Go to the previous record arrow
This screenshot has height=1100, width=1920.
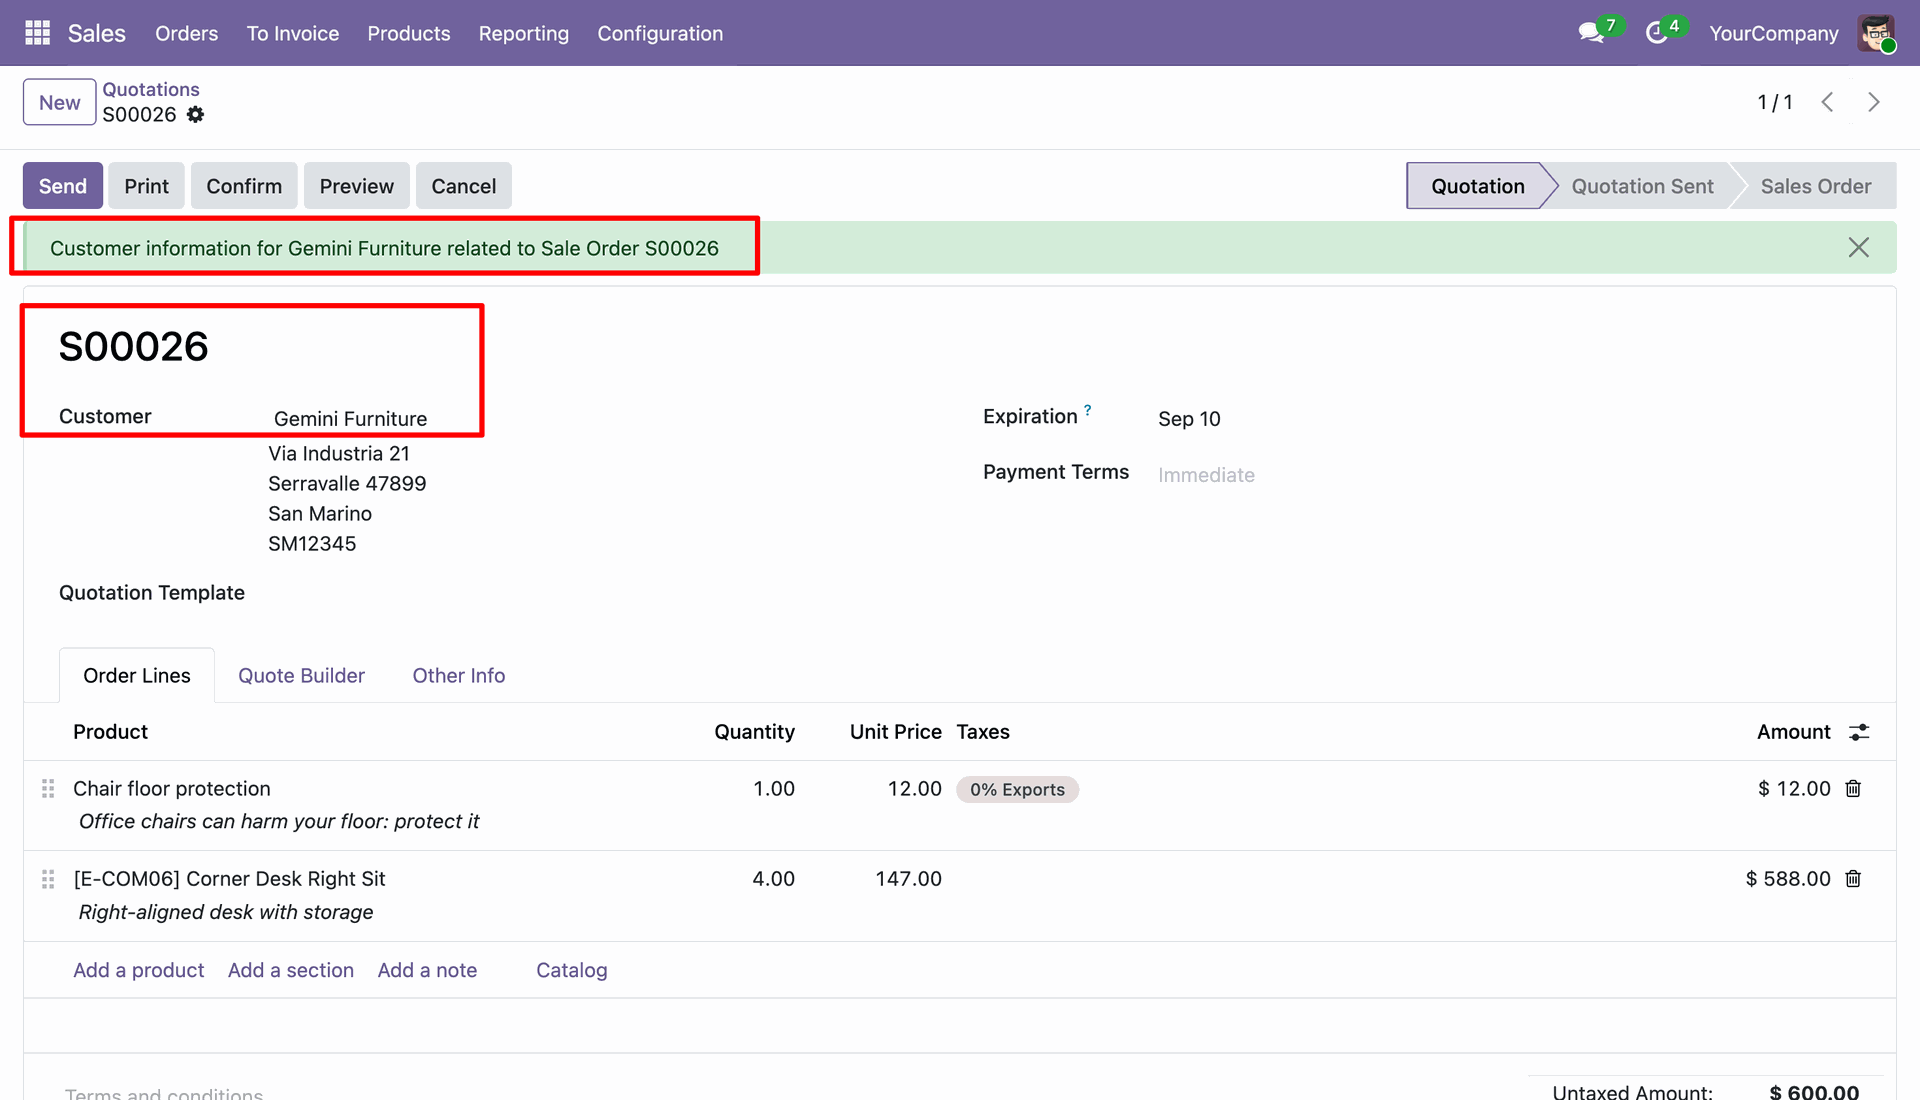click(x=1827, y=102)
